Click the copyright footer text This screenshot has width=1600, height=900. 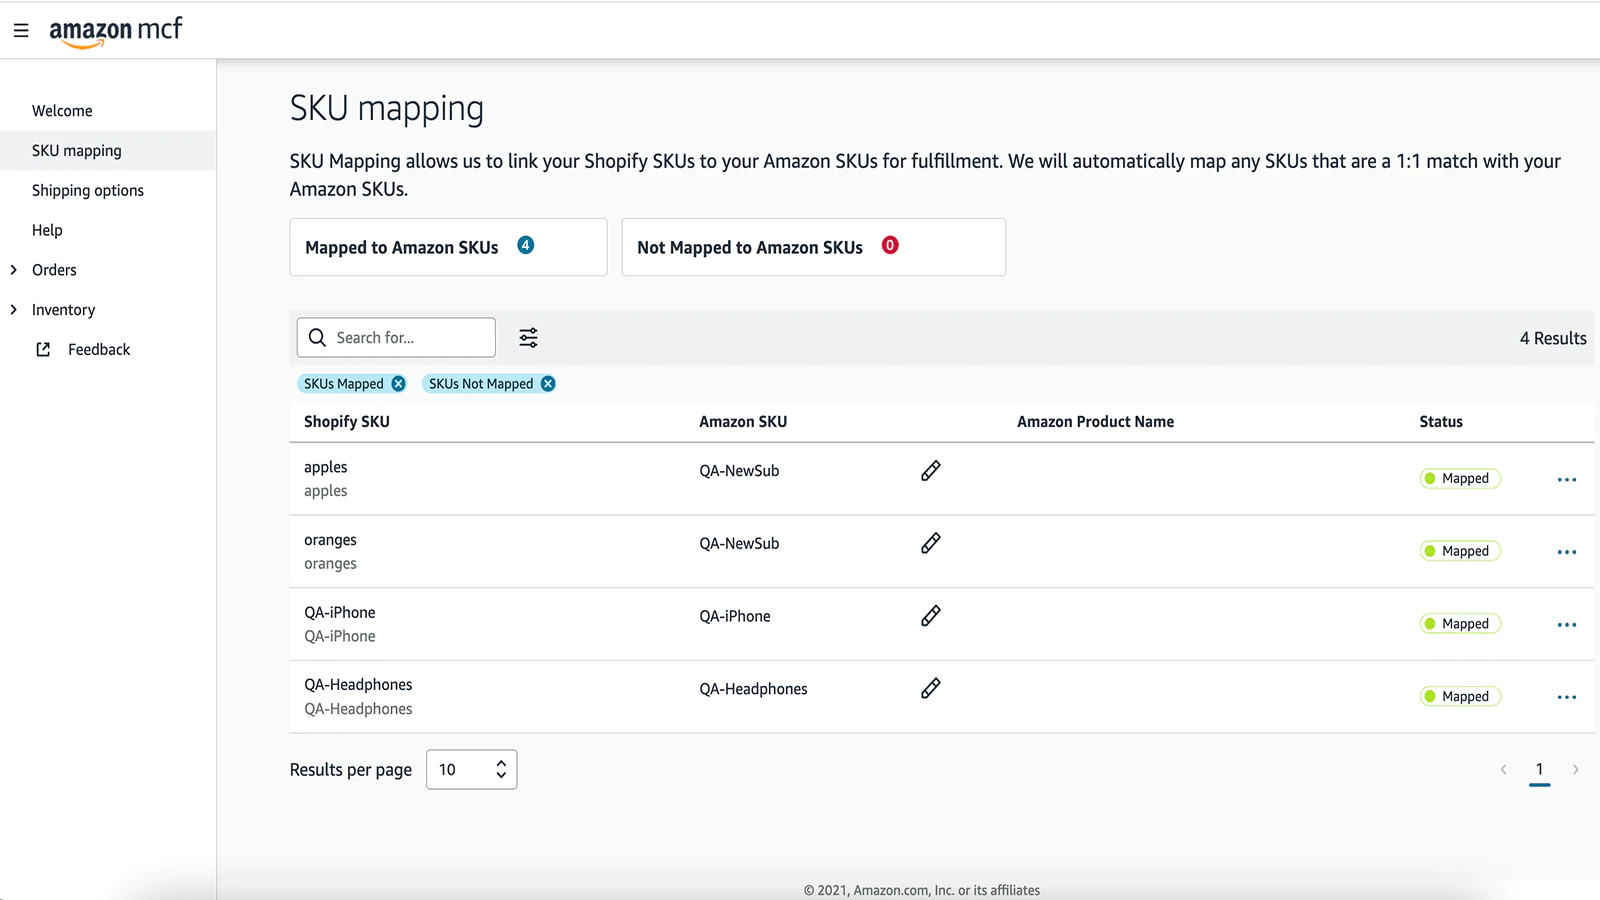point(922,890)
